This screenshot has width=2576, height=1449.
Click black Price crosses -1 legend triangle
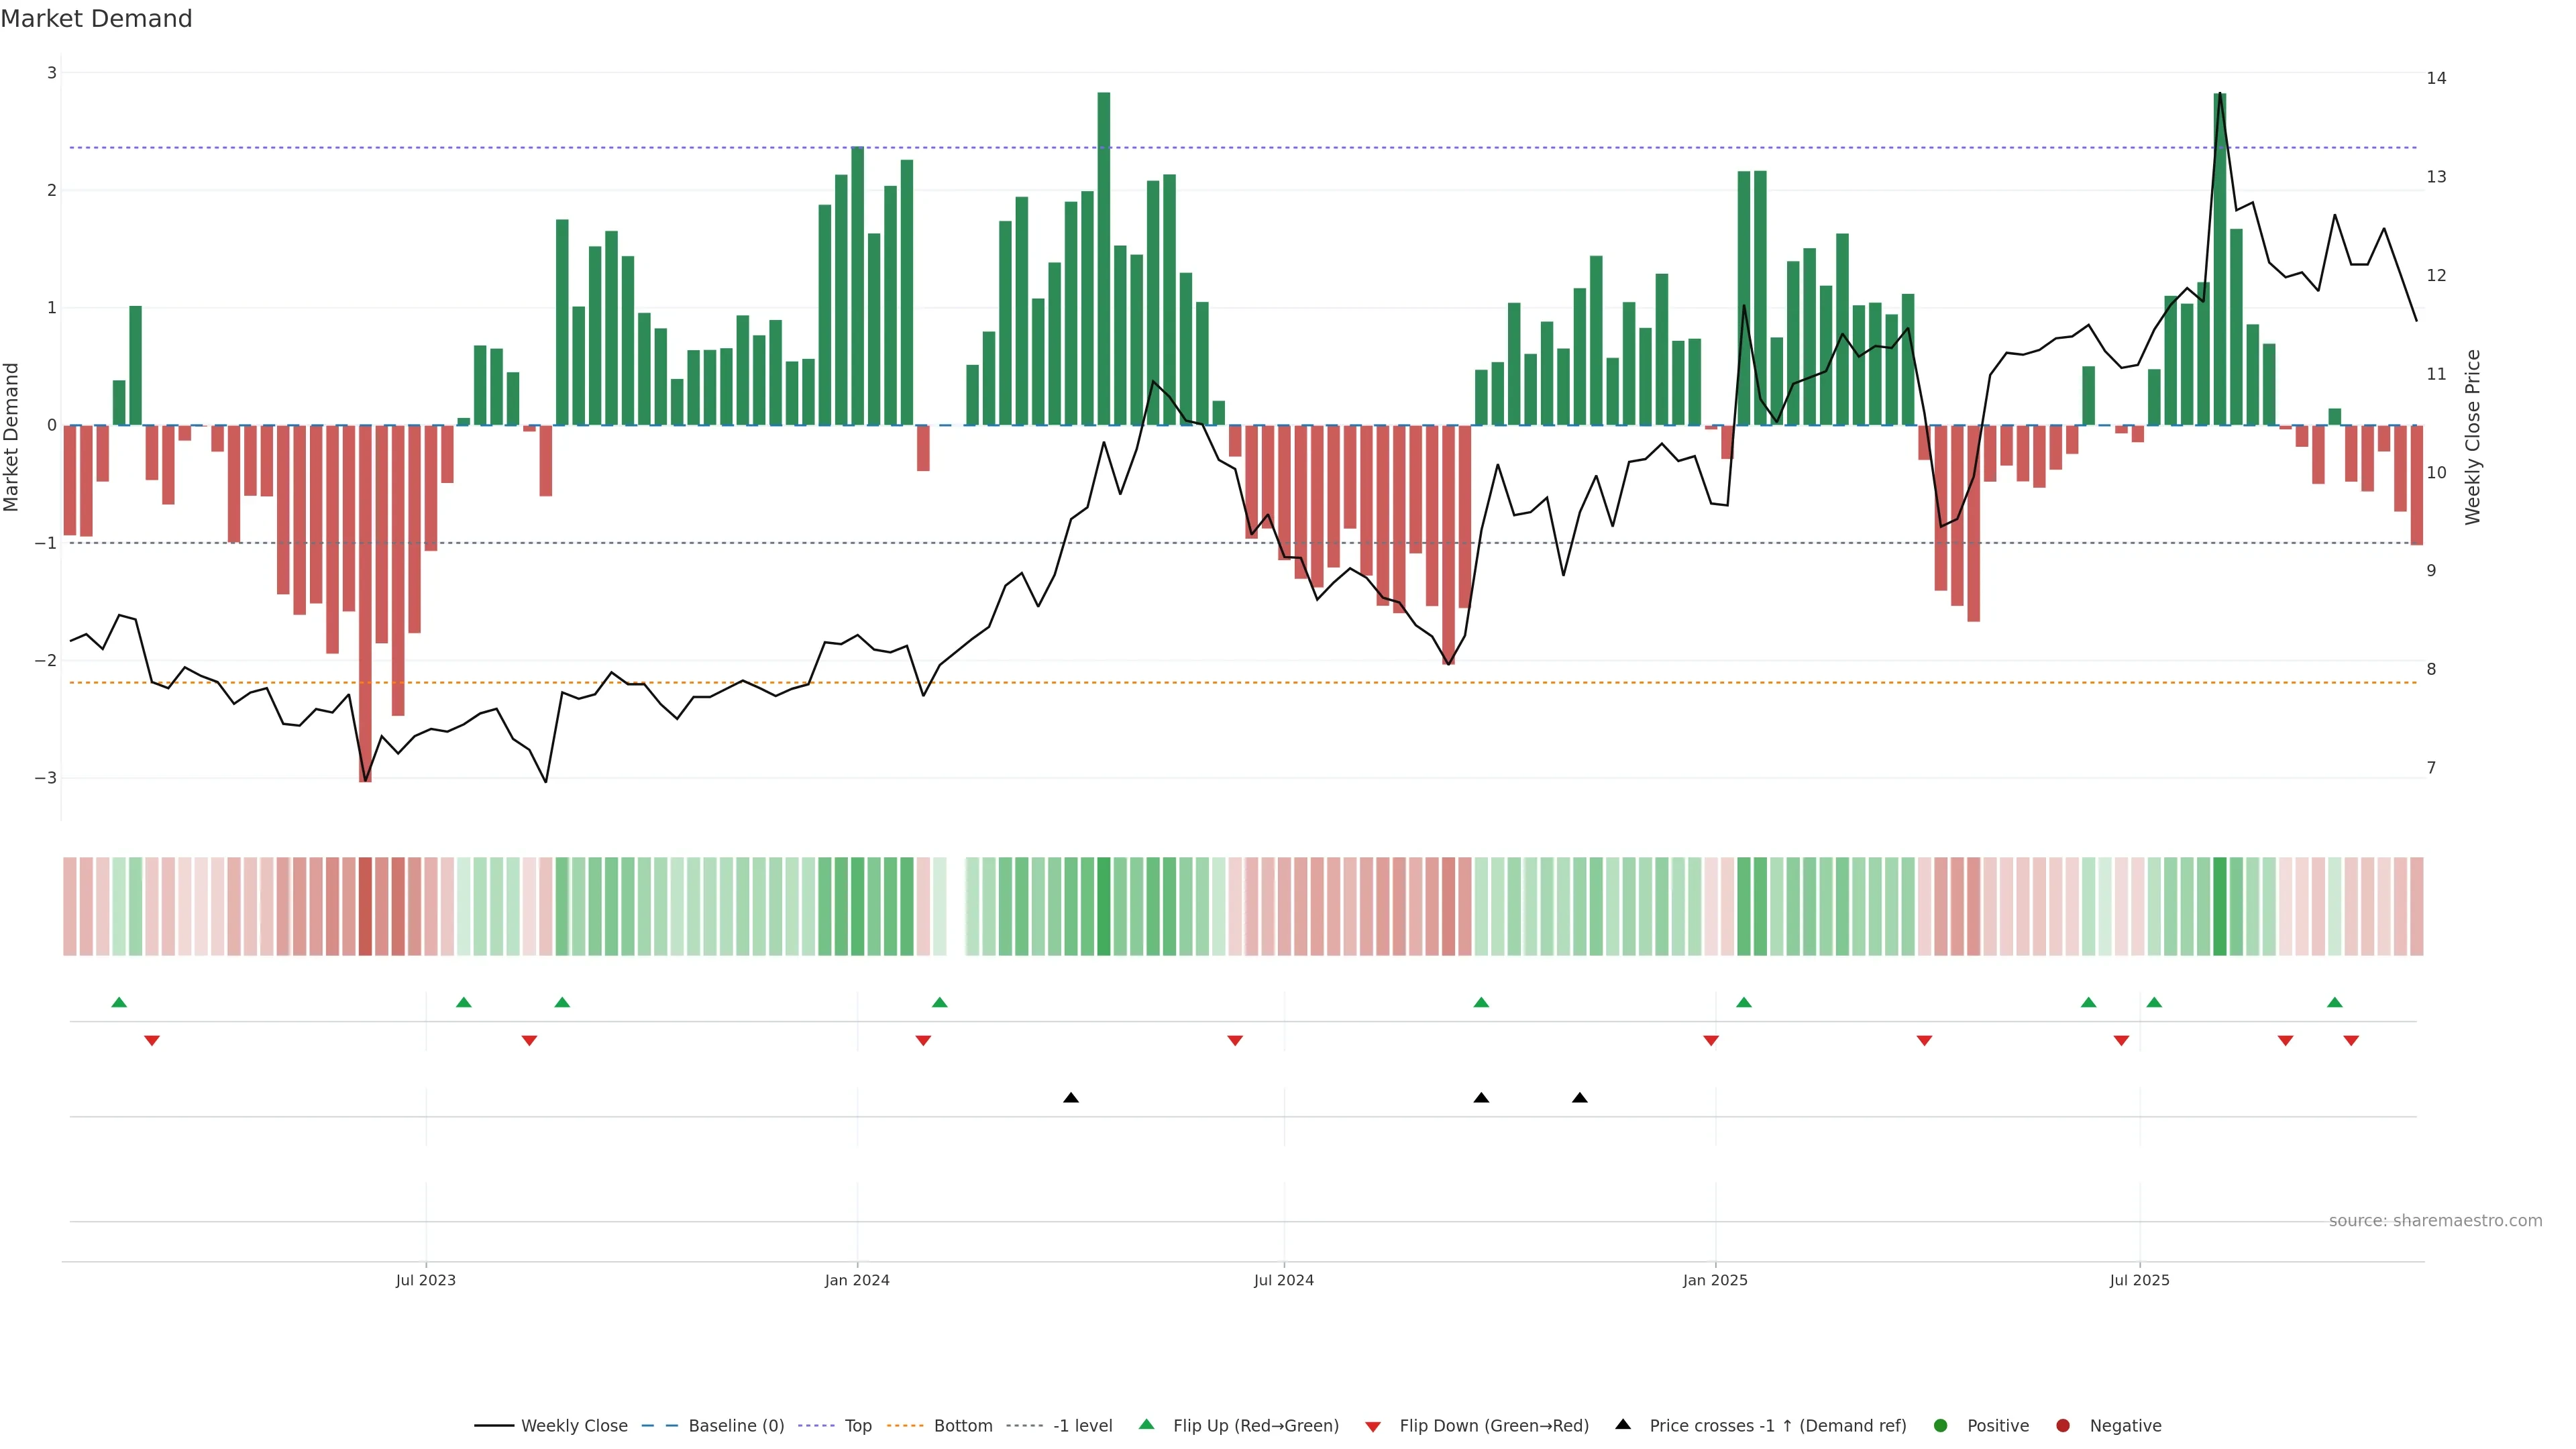point(1623,1425)
